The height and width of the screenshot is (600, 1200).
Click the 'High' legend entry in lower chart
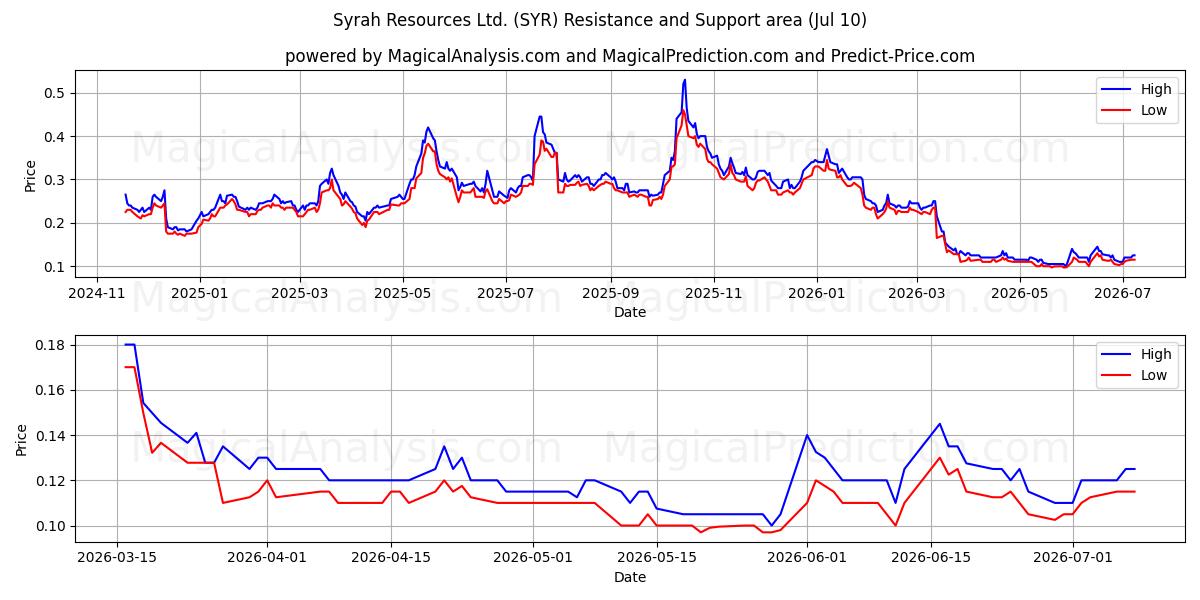coord(1156,354)
